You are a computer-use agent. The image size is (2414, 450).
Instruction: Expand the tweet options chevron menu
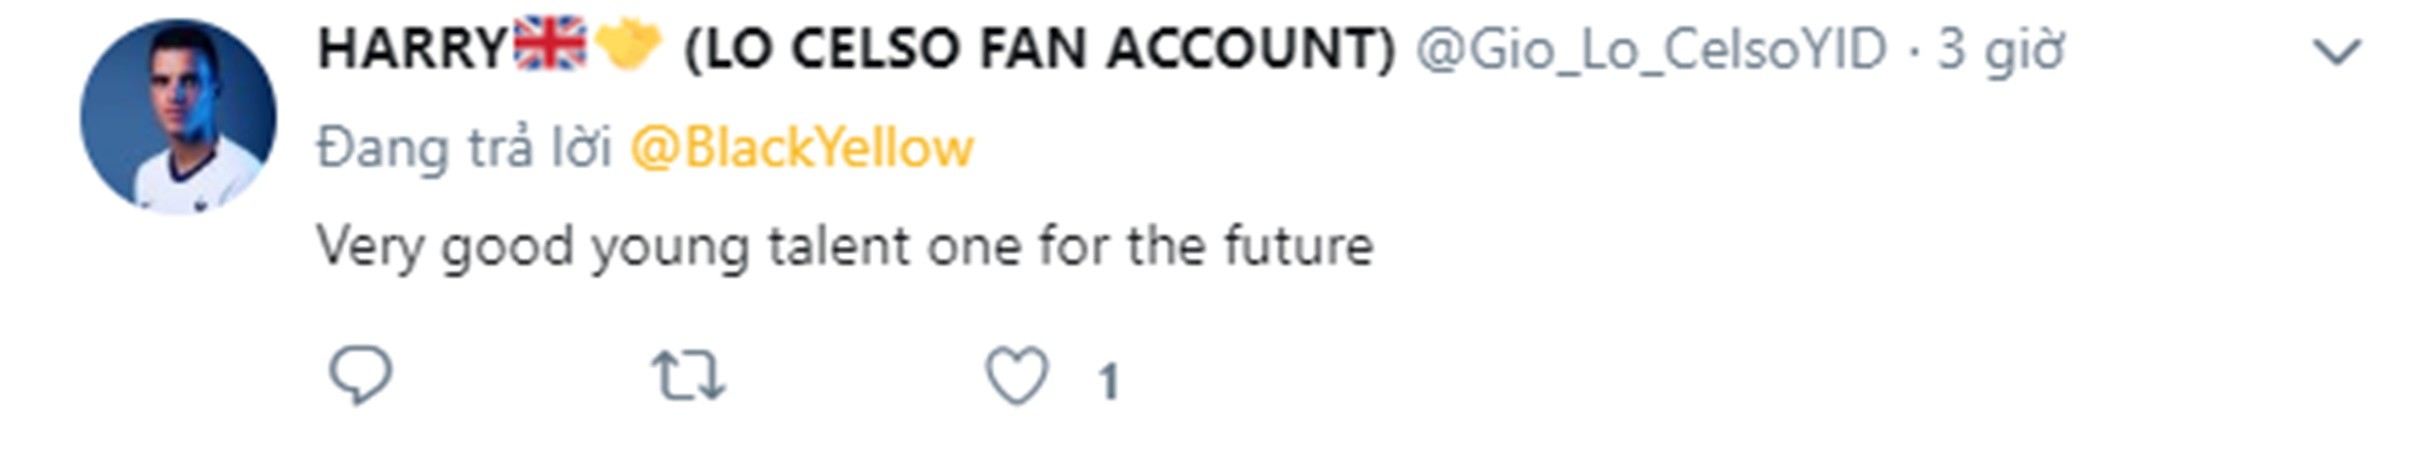(2338, 52)
